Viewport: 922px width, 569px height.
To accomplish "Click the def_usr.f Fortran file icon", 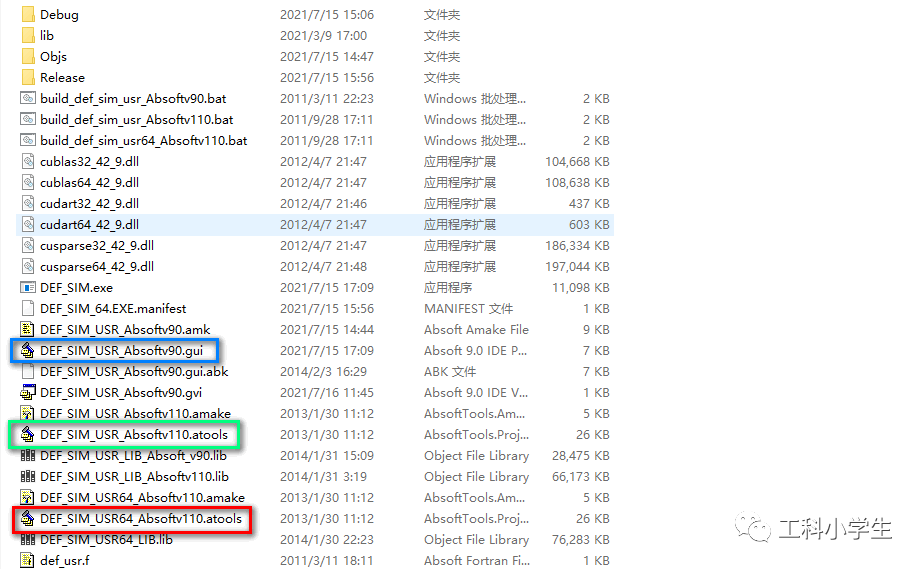I will click(x=28, y=561).
